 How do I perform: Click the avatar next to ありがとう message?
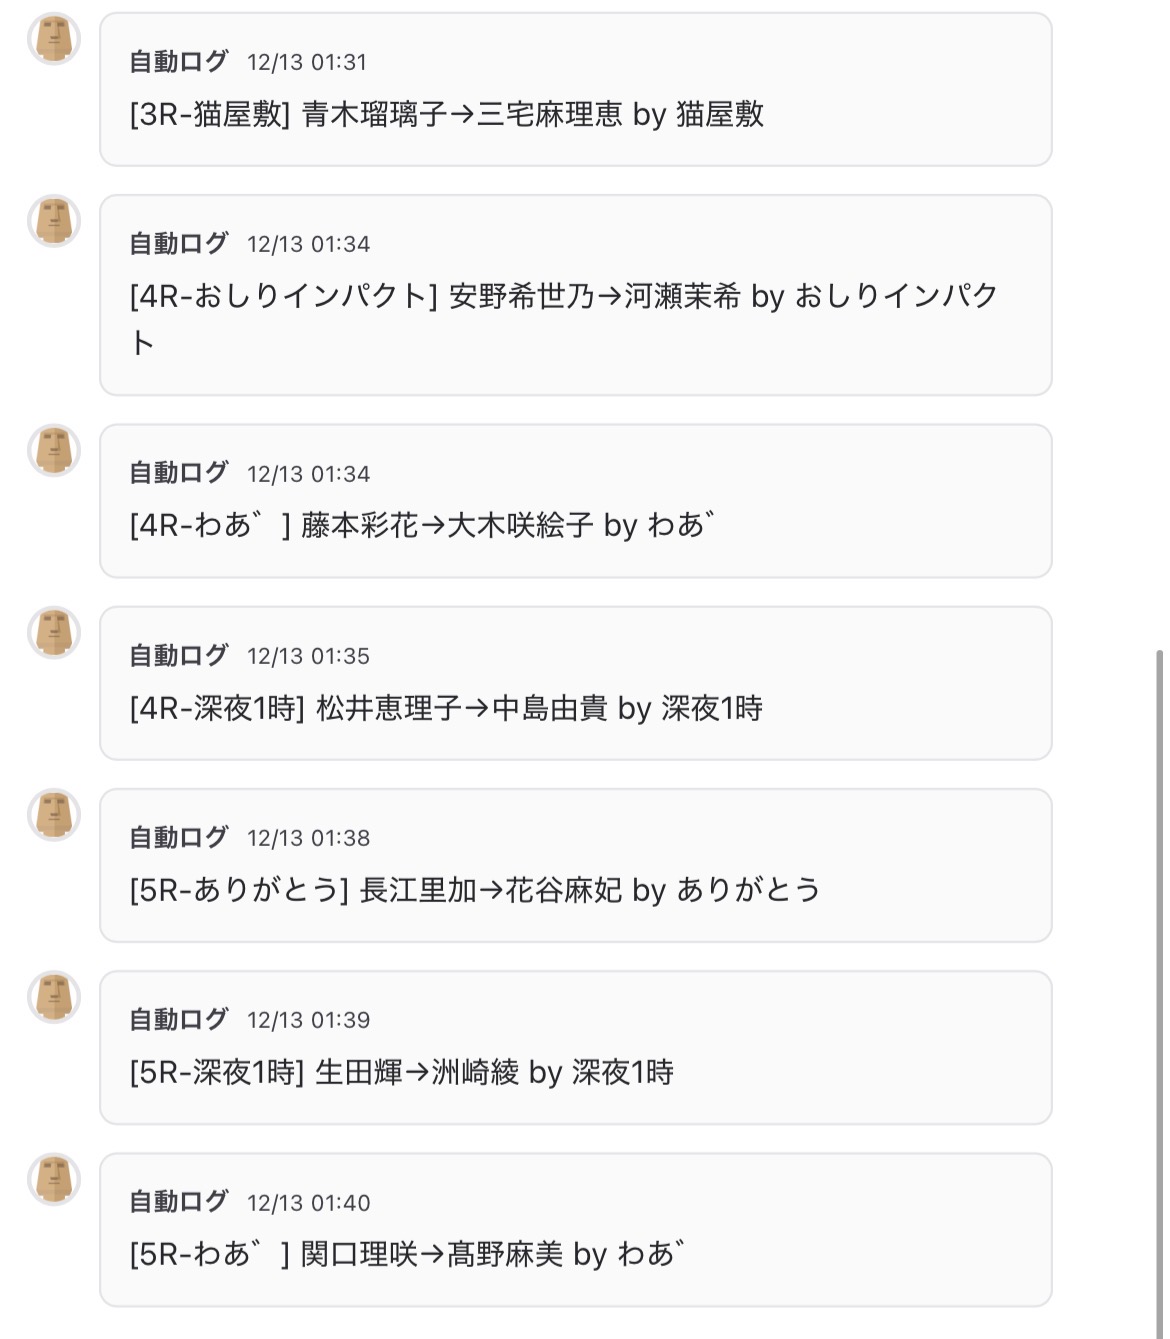[x=53, y=814]
